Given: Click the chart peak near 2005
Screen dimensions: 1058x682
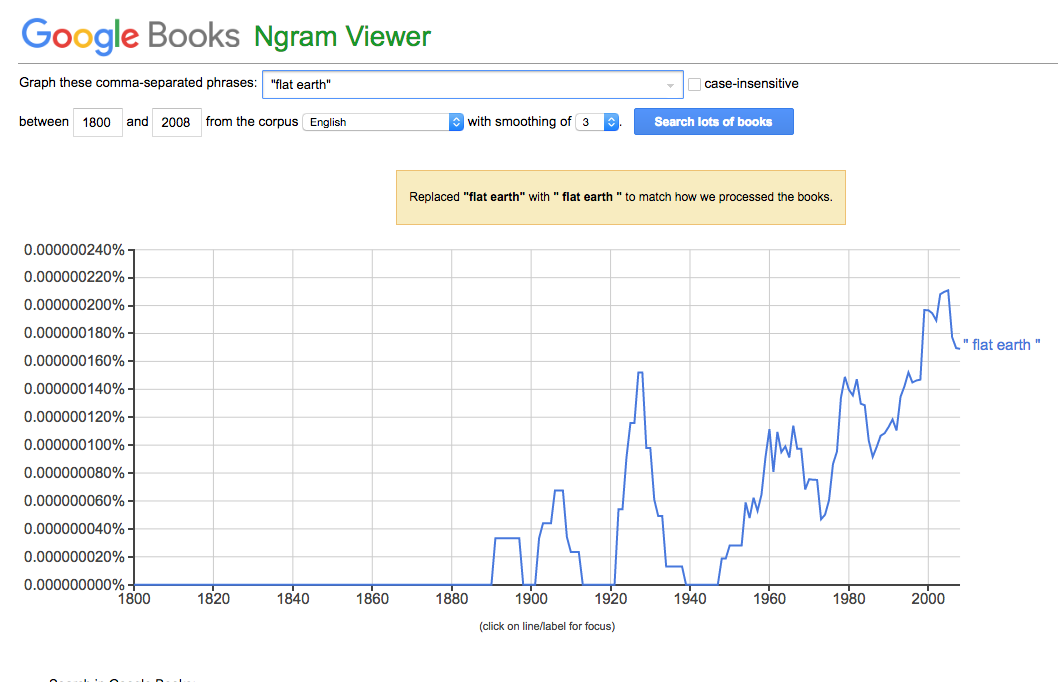Looking at the screenshot, I should tap(947, 291).
